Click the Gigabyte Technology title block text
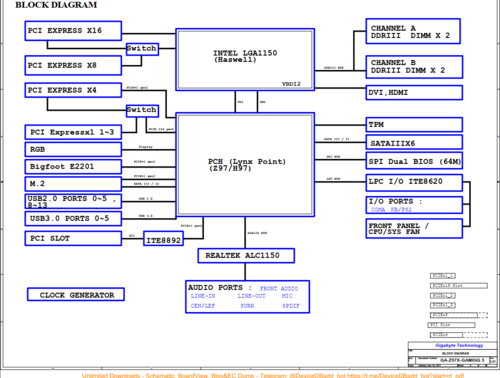Screen dimensions: 500x378 [459, 345]
